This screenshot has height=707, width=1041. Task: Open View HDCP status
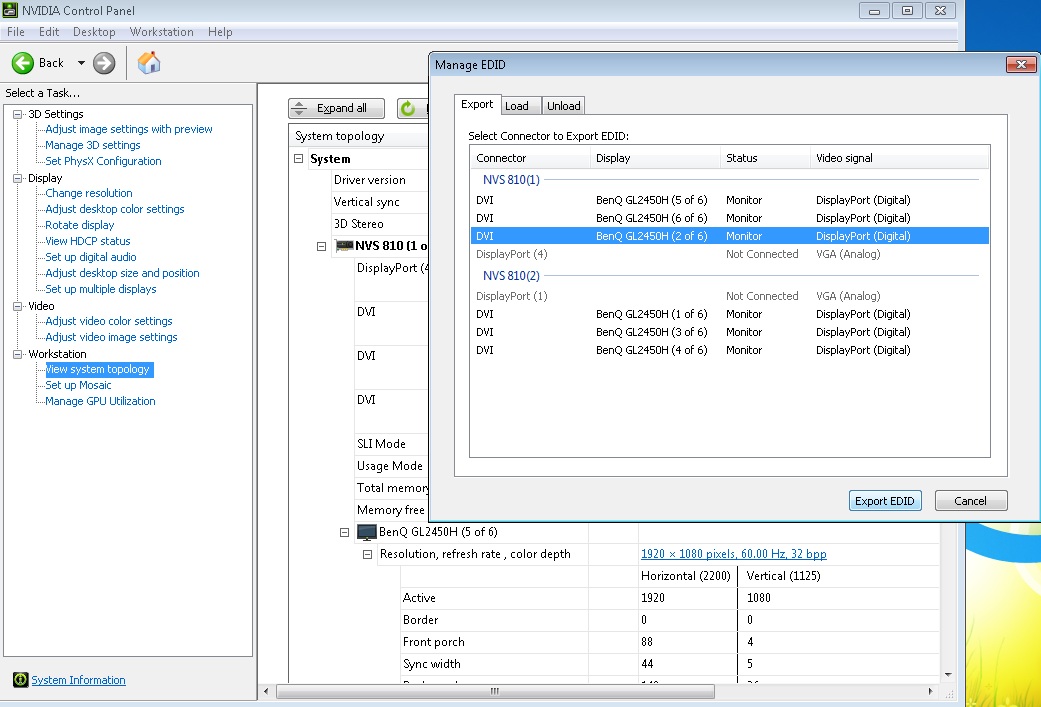point(88,241)
